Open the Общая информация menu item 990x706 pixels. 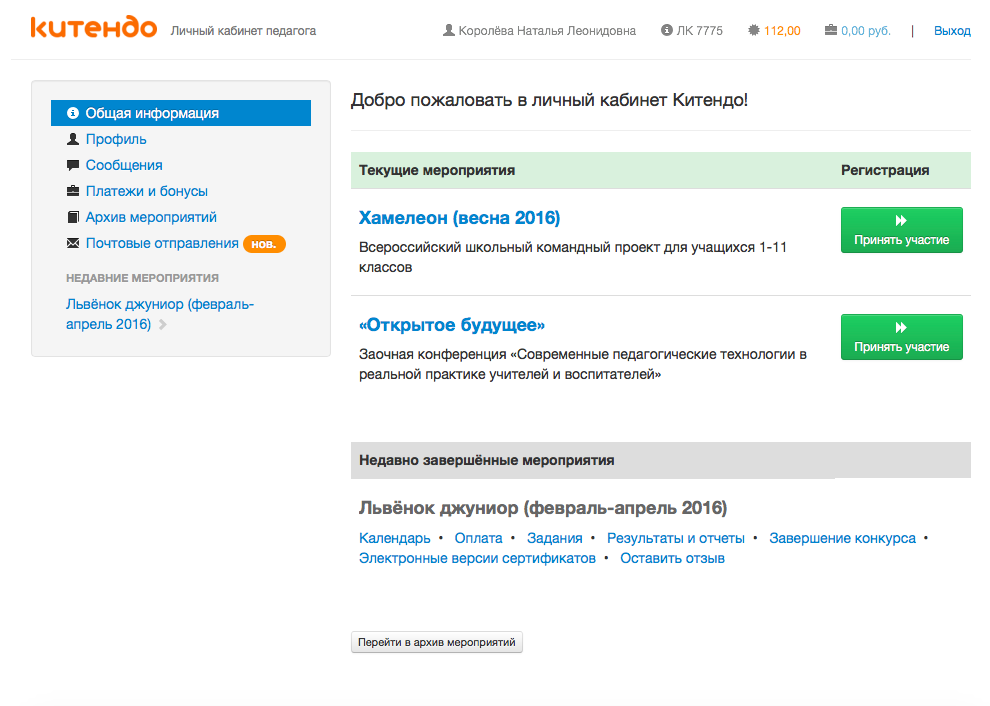click(x=181, y=113)
